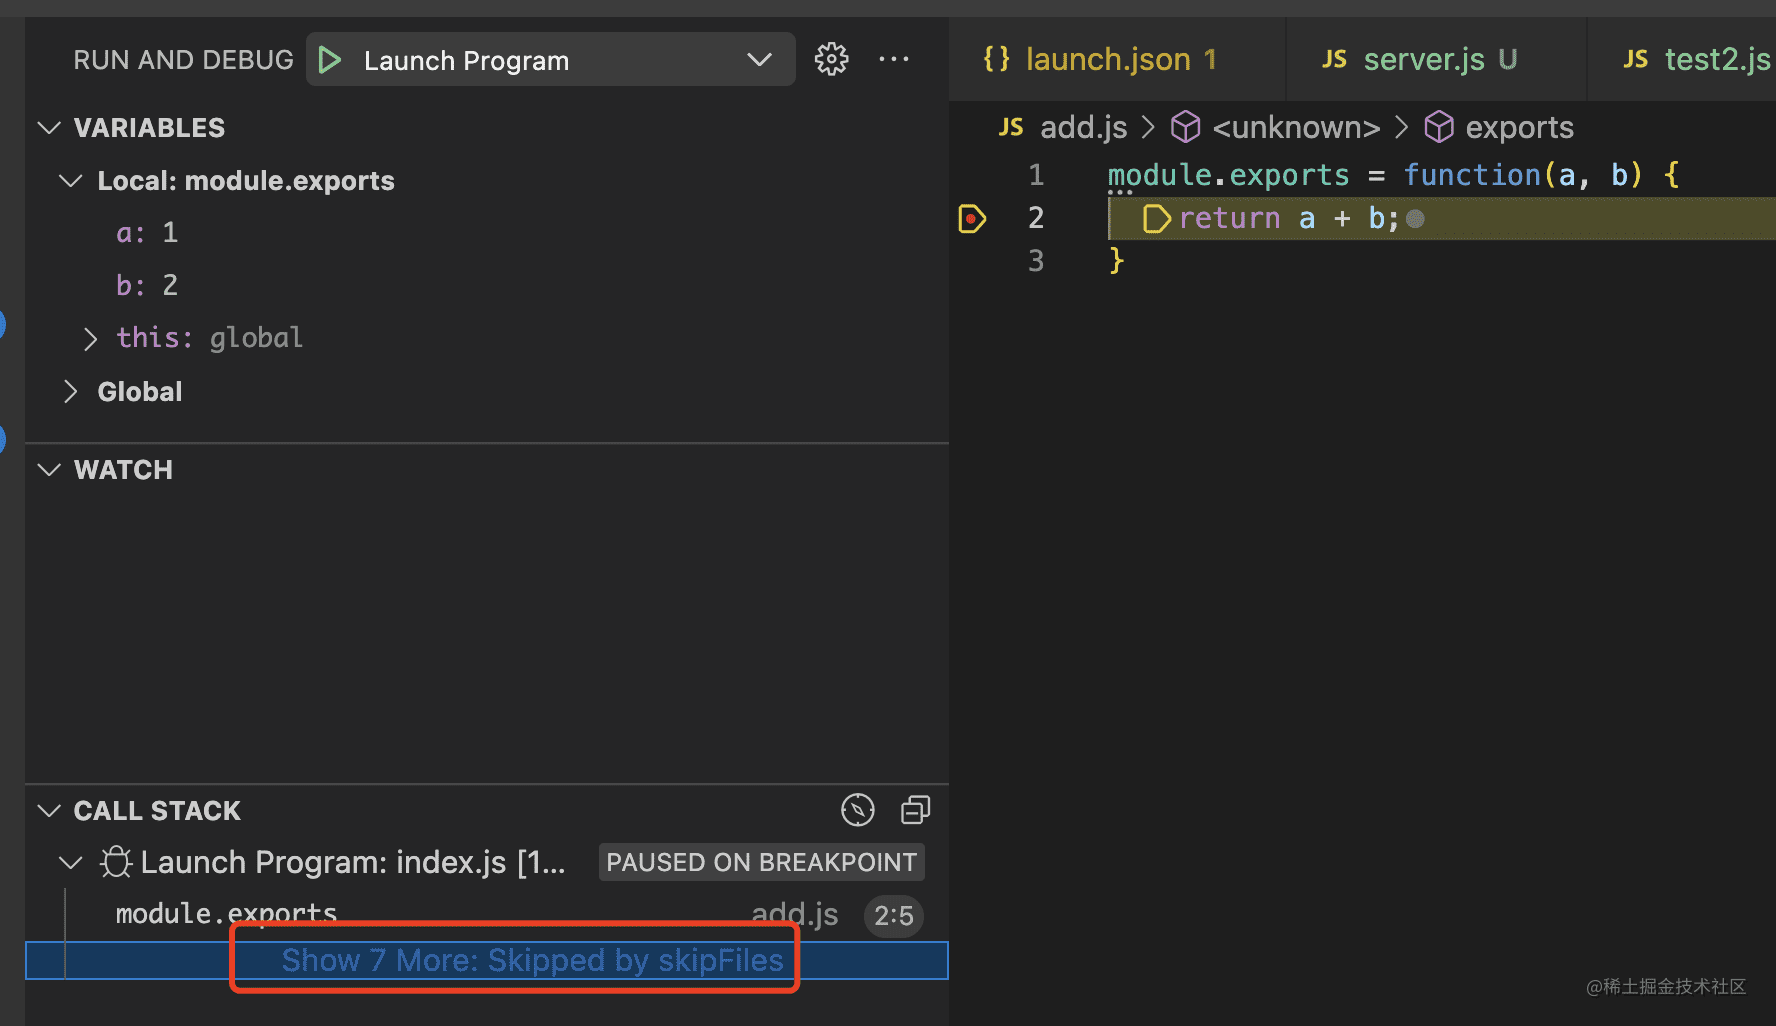Click Show 7 More: Skipped by skipFiles
Viewport: 1776px width, 1026px height.
(532, 960)
